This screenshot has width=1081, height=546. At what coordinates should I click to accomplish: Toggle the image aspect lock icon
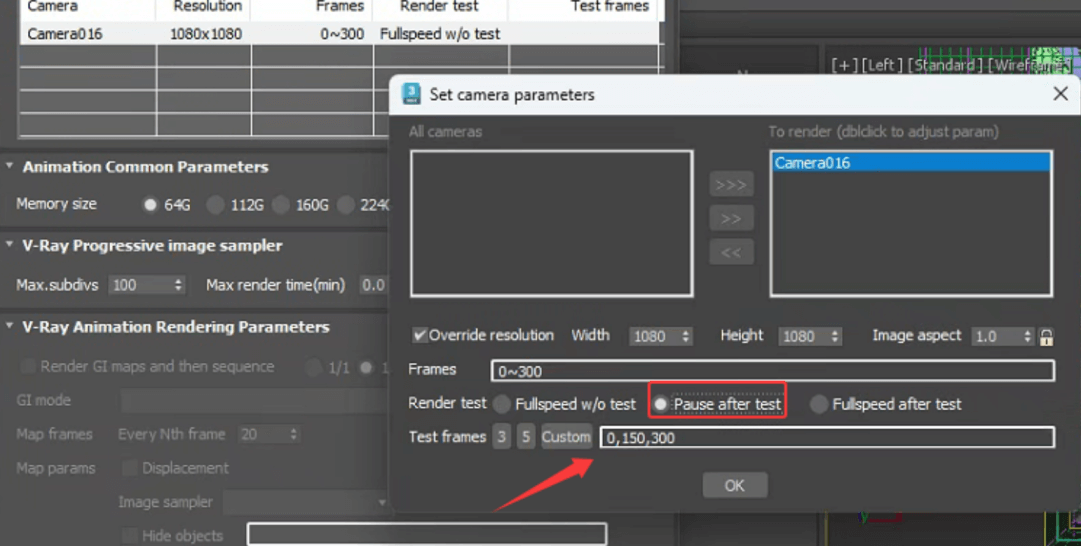(1046, 336)
